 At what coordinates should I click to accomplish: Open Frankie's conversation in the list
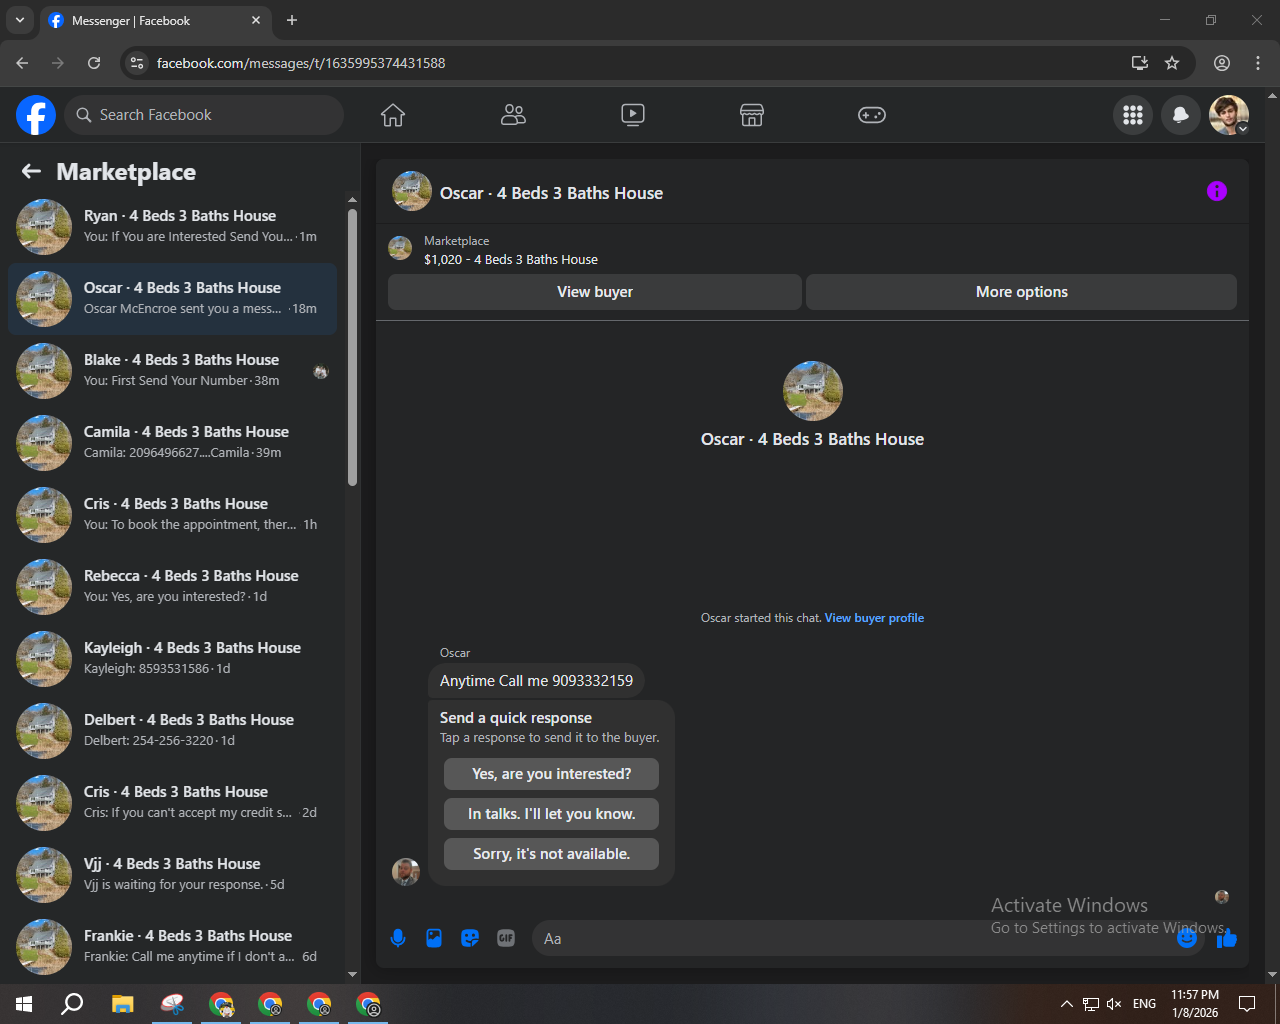pyautogui.click(x=172, y=947)
